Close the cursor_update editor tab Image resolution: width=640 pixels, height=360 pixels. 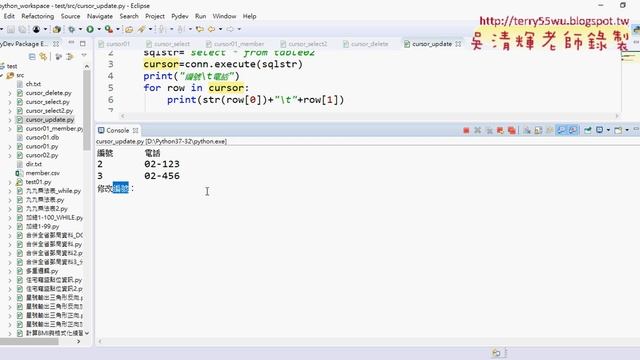(458, 44)
